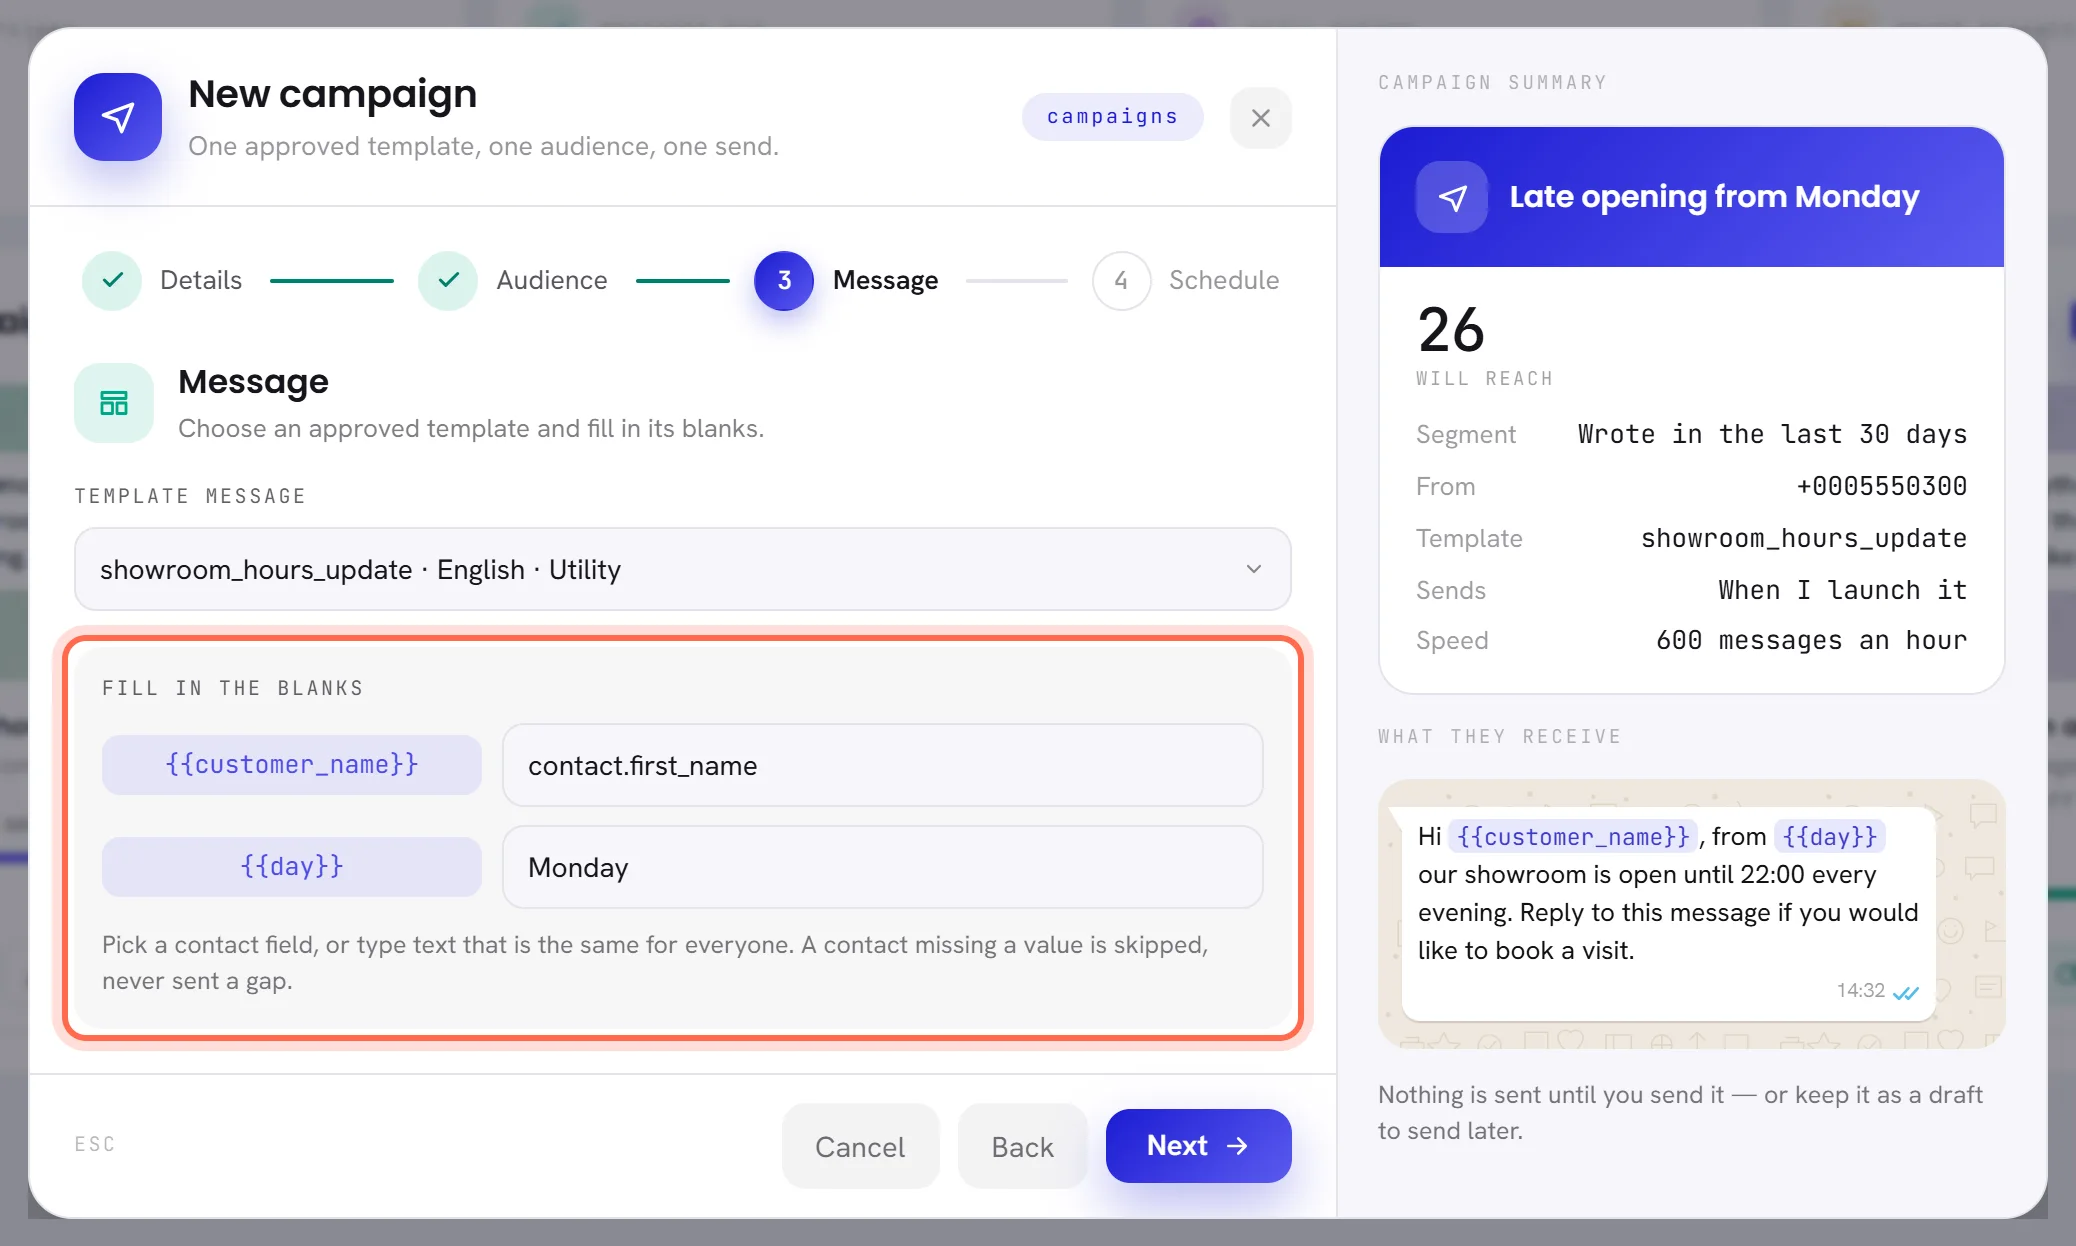Click the CAMPAIGN SUMMARY heading
The height and width of the screenshot is (1246, 2076).
pos(1492,82)
